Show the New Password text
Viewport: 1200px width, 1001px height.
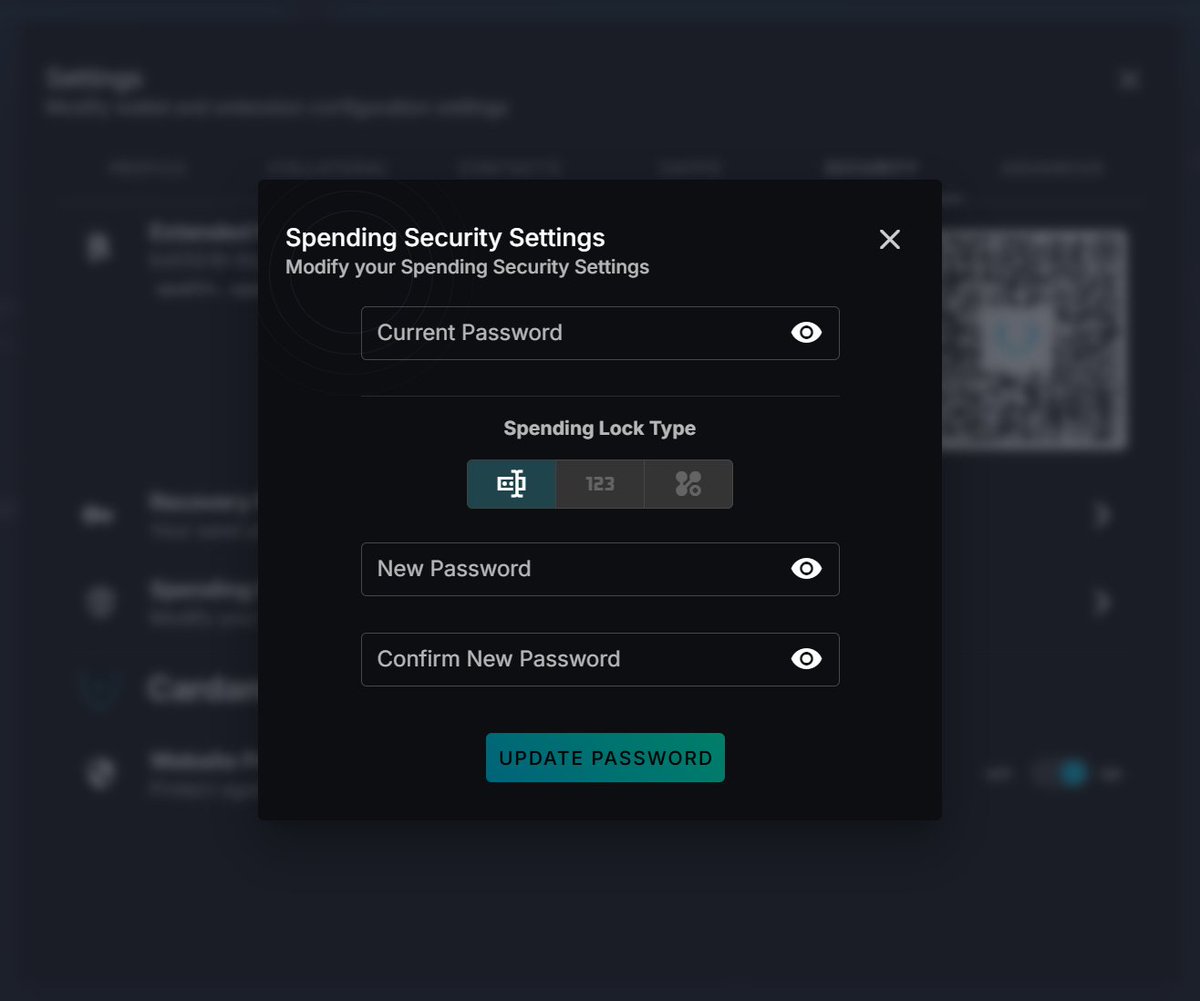tap(806, 569)
